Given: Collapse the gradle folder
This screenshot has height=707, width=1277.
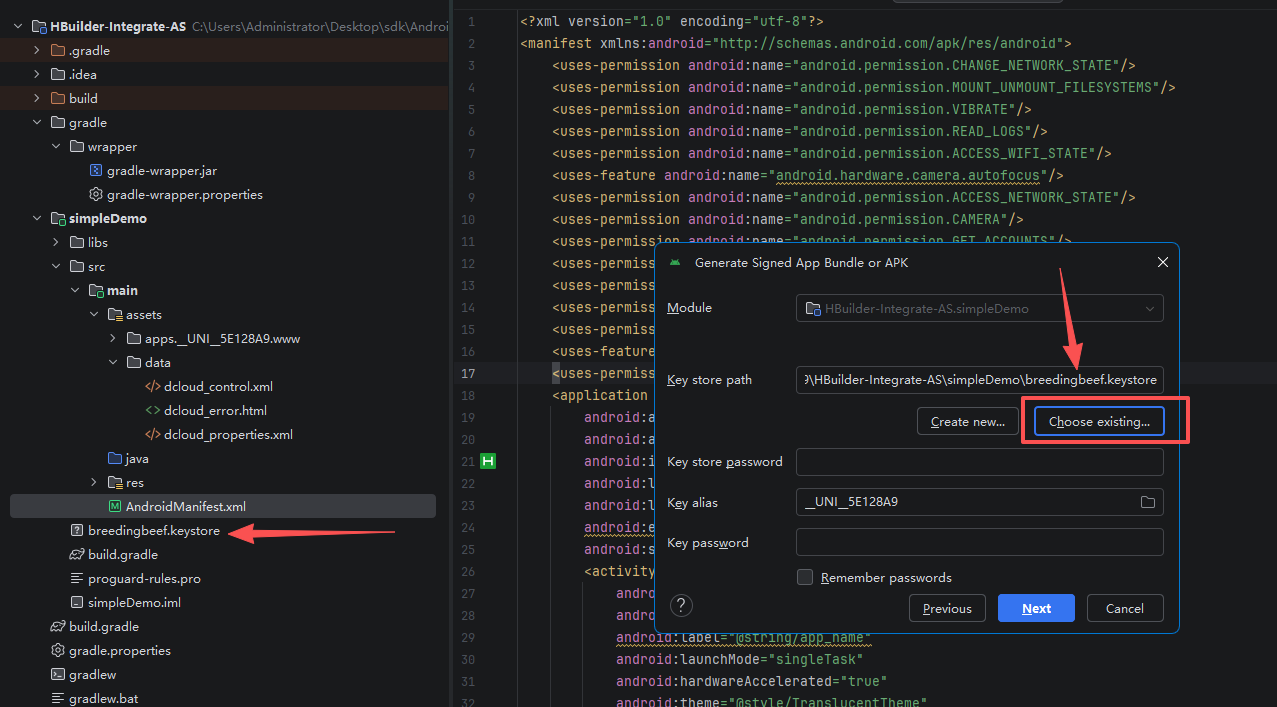Looking at the screenshot, I should coord(37,122).
